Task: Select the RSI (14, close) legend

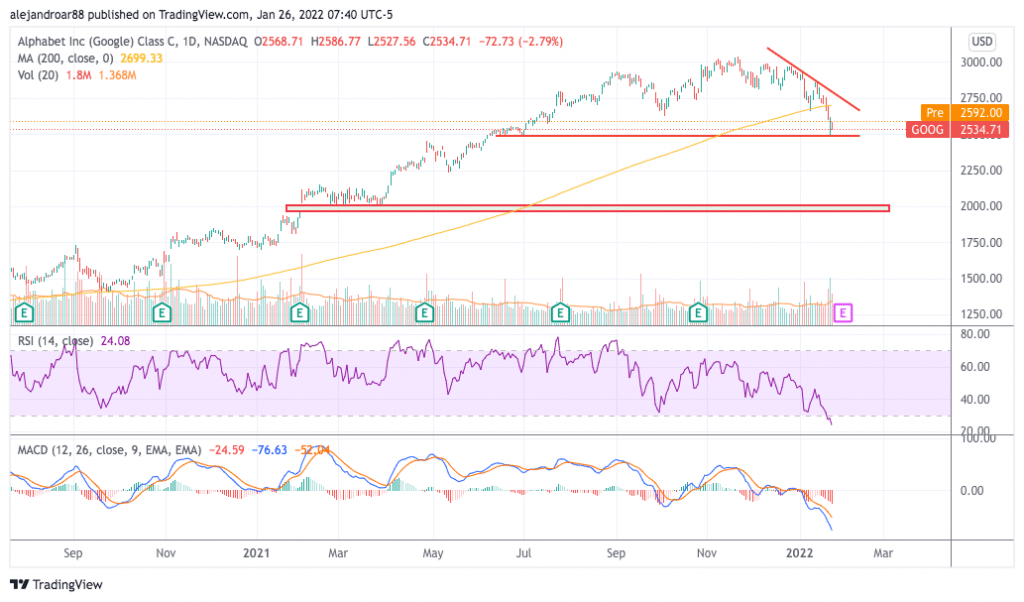Action: tap(56, 341)
